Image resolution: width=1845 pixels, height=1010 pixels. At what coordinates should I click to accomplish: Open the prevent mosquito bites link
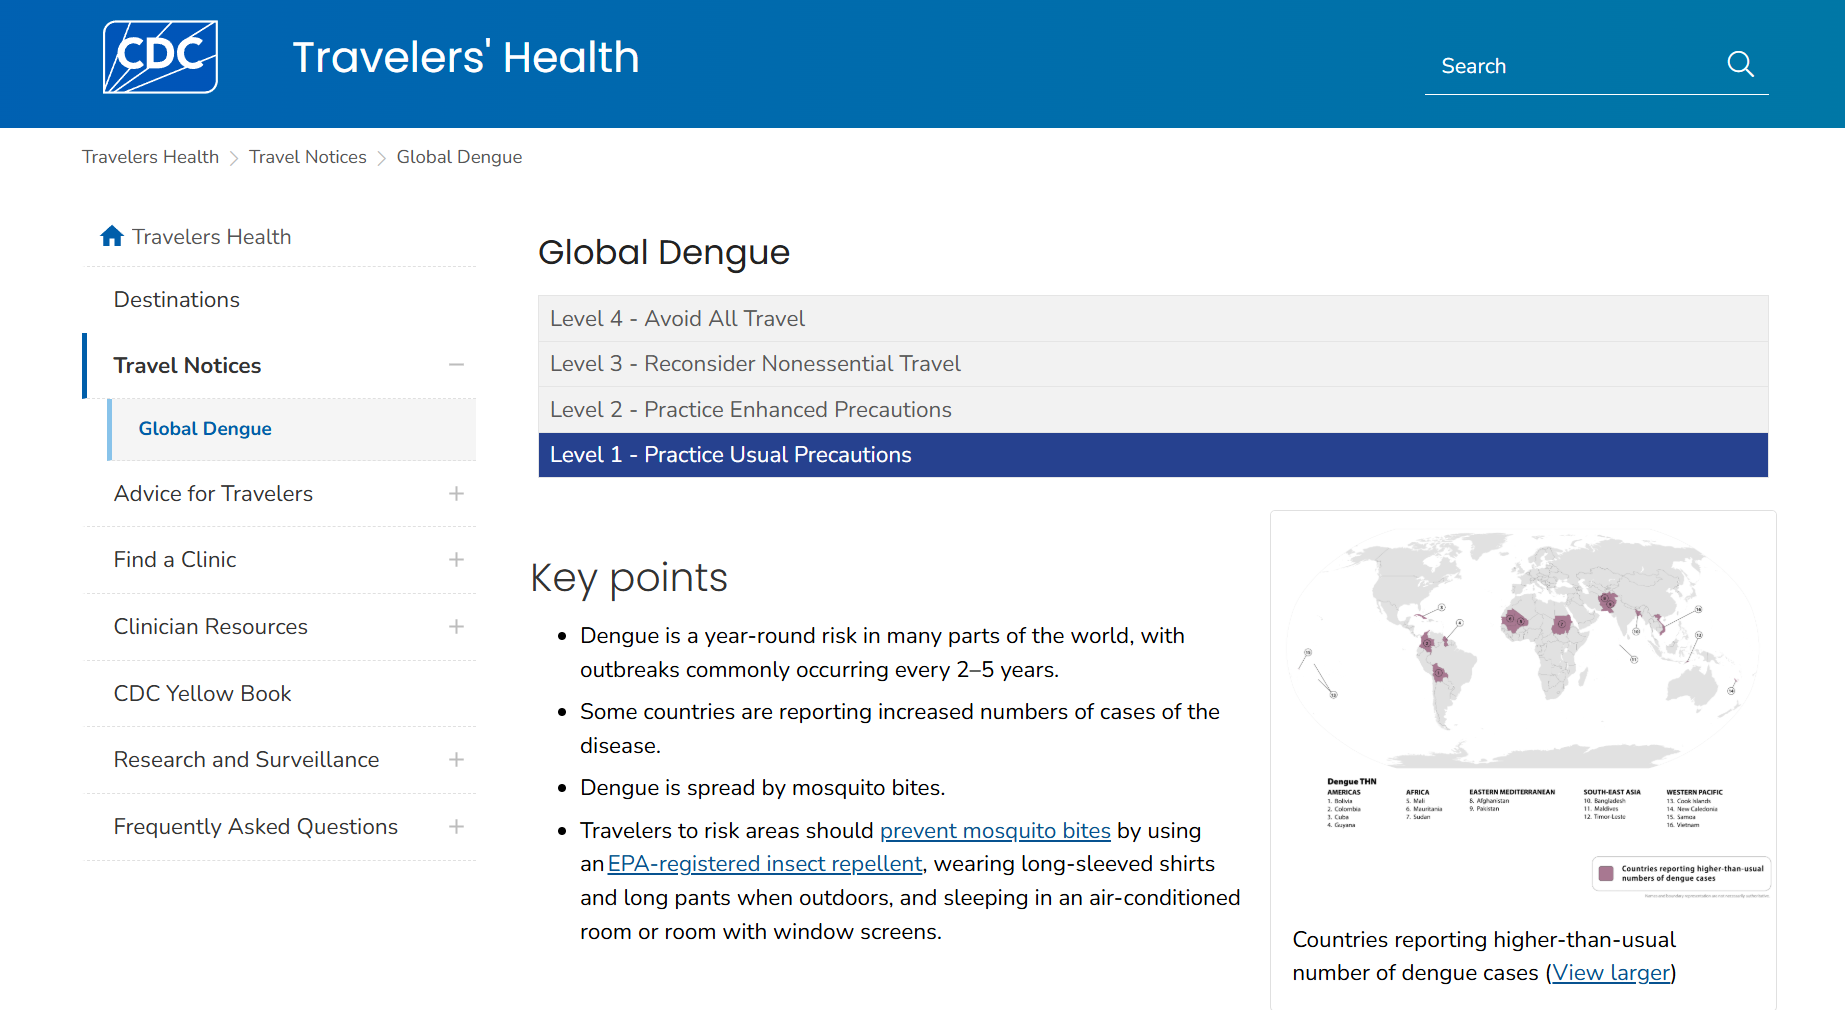[x=994, y=831]
